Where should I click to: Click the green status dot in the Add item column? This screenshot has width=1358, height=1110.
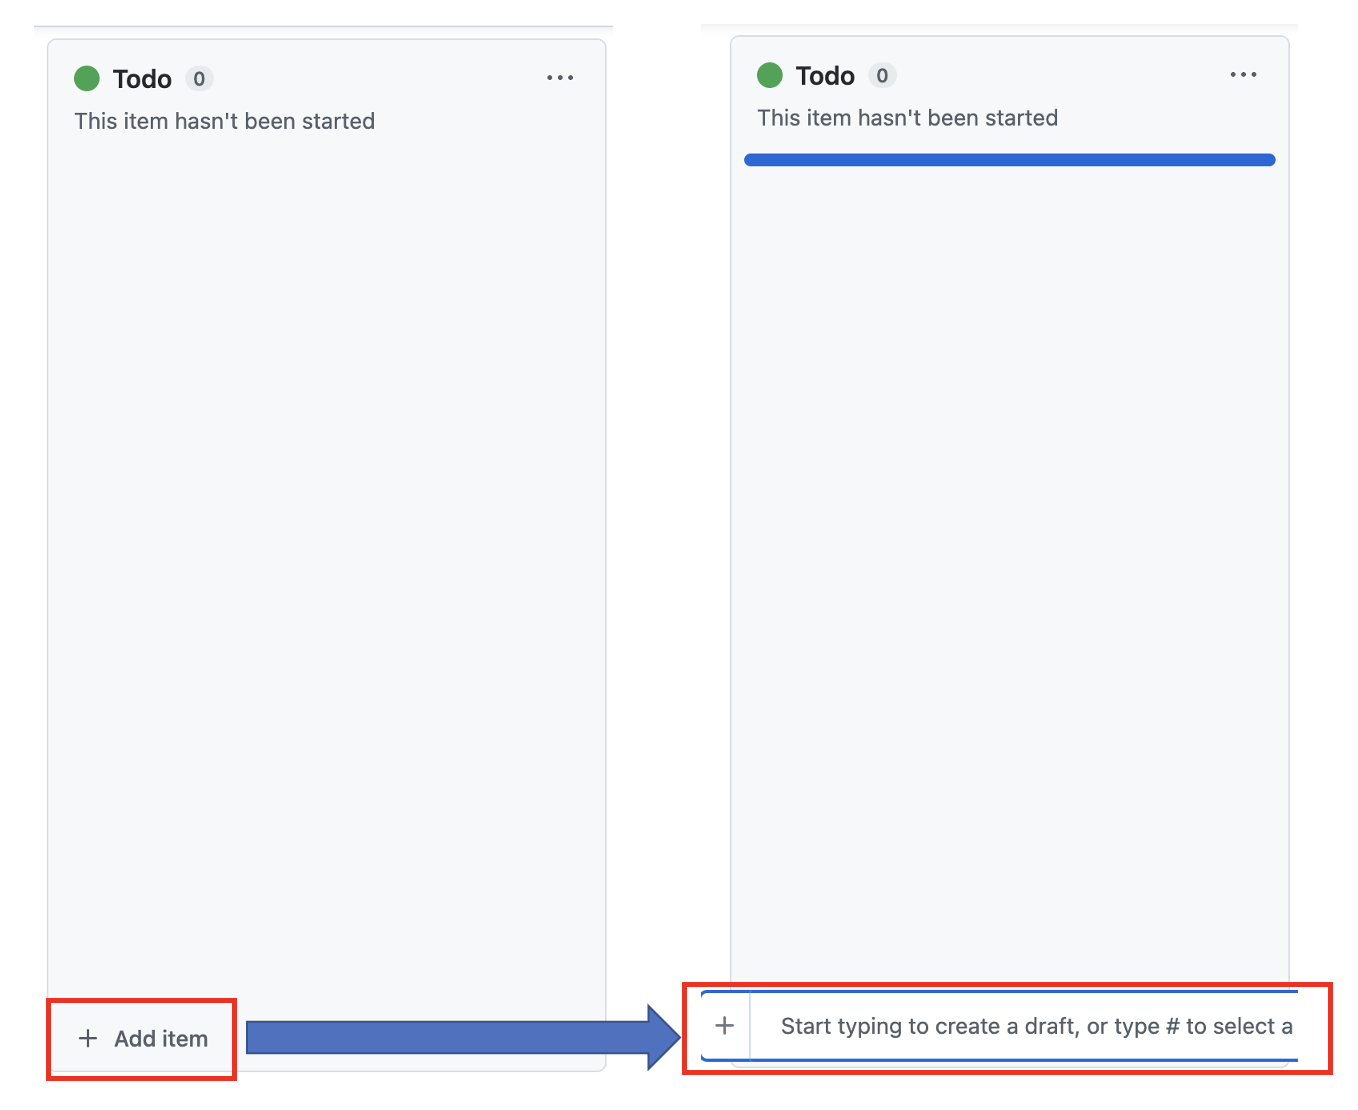click(x=87, y=78)
